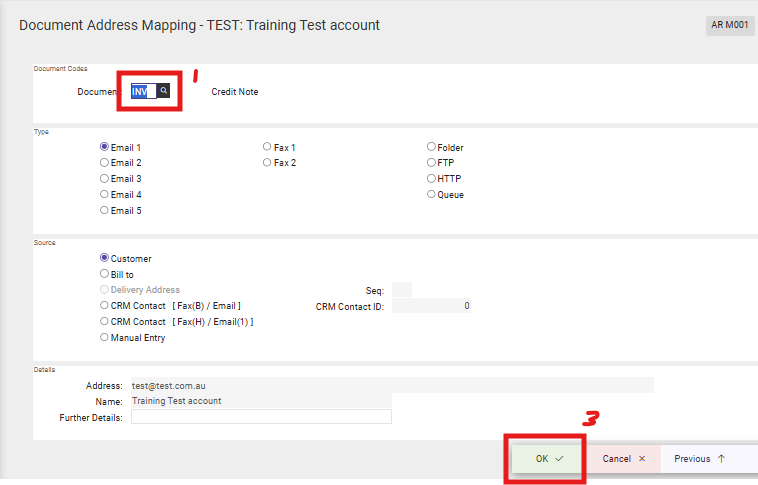Choose Email 3 as type
Screen dimensions: 758x485
coord(105,179)
